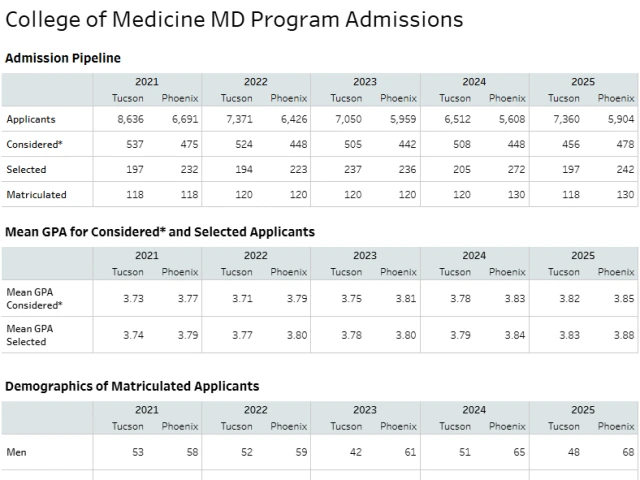Image resolution: width=640 pixels, height=480 pixels.
Task: Select 2021 Tucson Applicants value 8,636
Action: 130,119
